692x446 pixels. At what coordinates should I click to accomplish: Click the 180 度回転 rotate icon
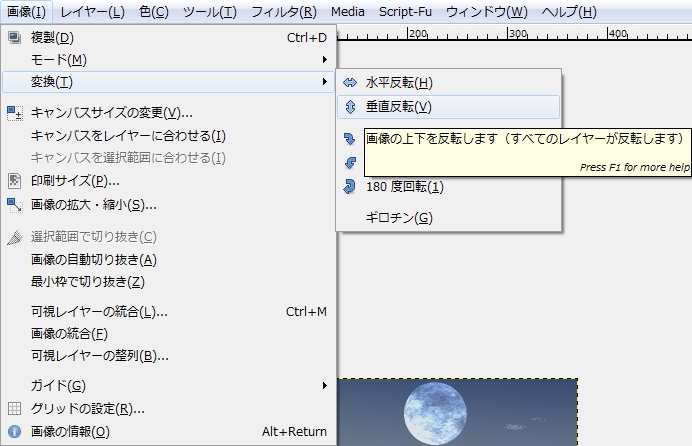(350, 187)
